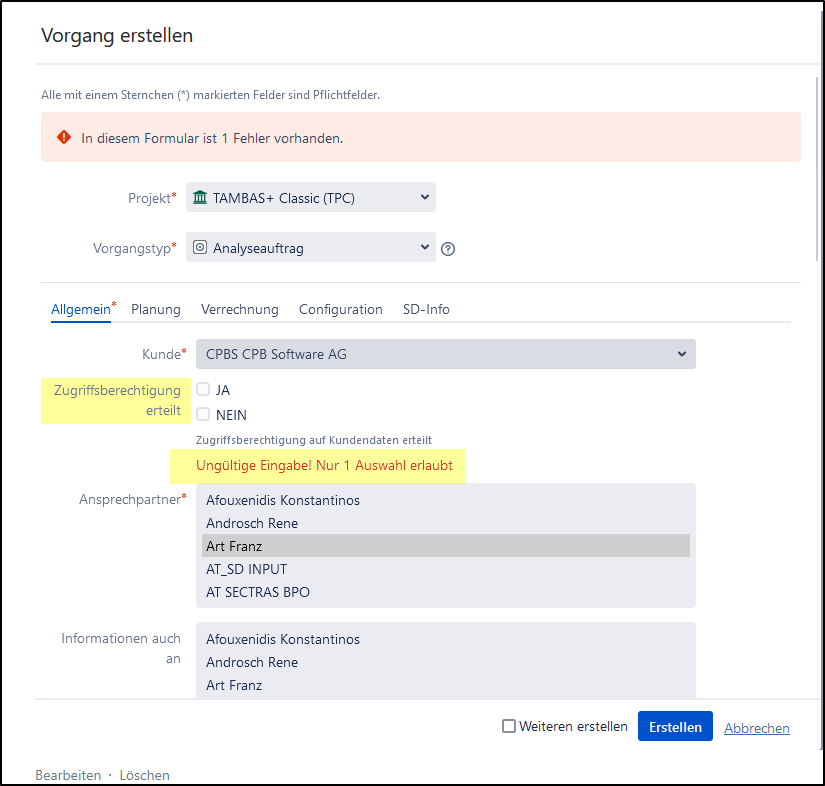This screenshot has height=786, width=825.
Task: Open the Verrechnung tab
Action: 240,309
